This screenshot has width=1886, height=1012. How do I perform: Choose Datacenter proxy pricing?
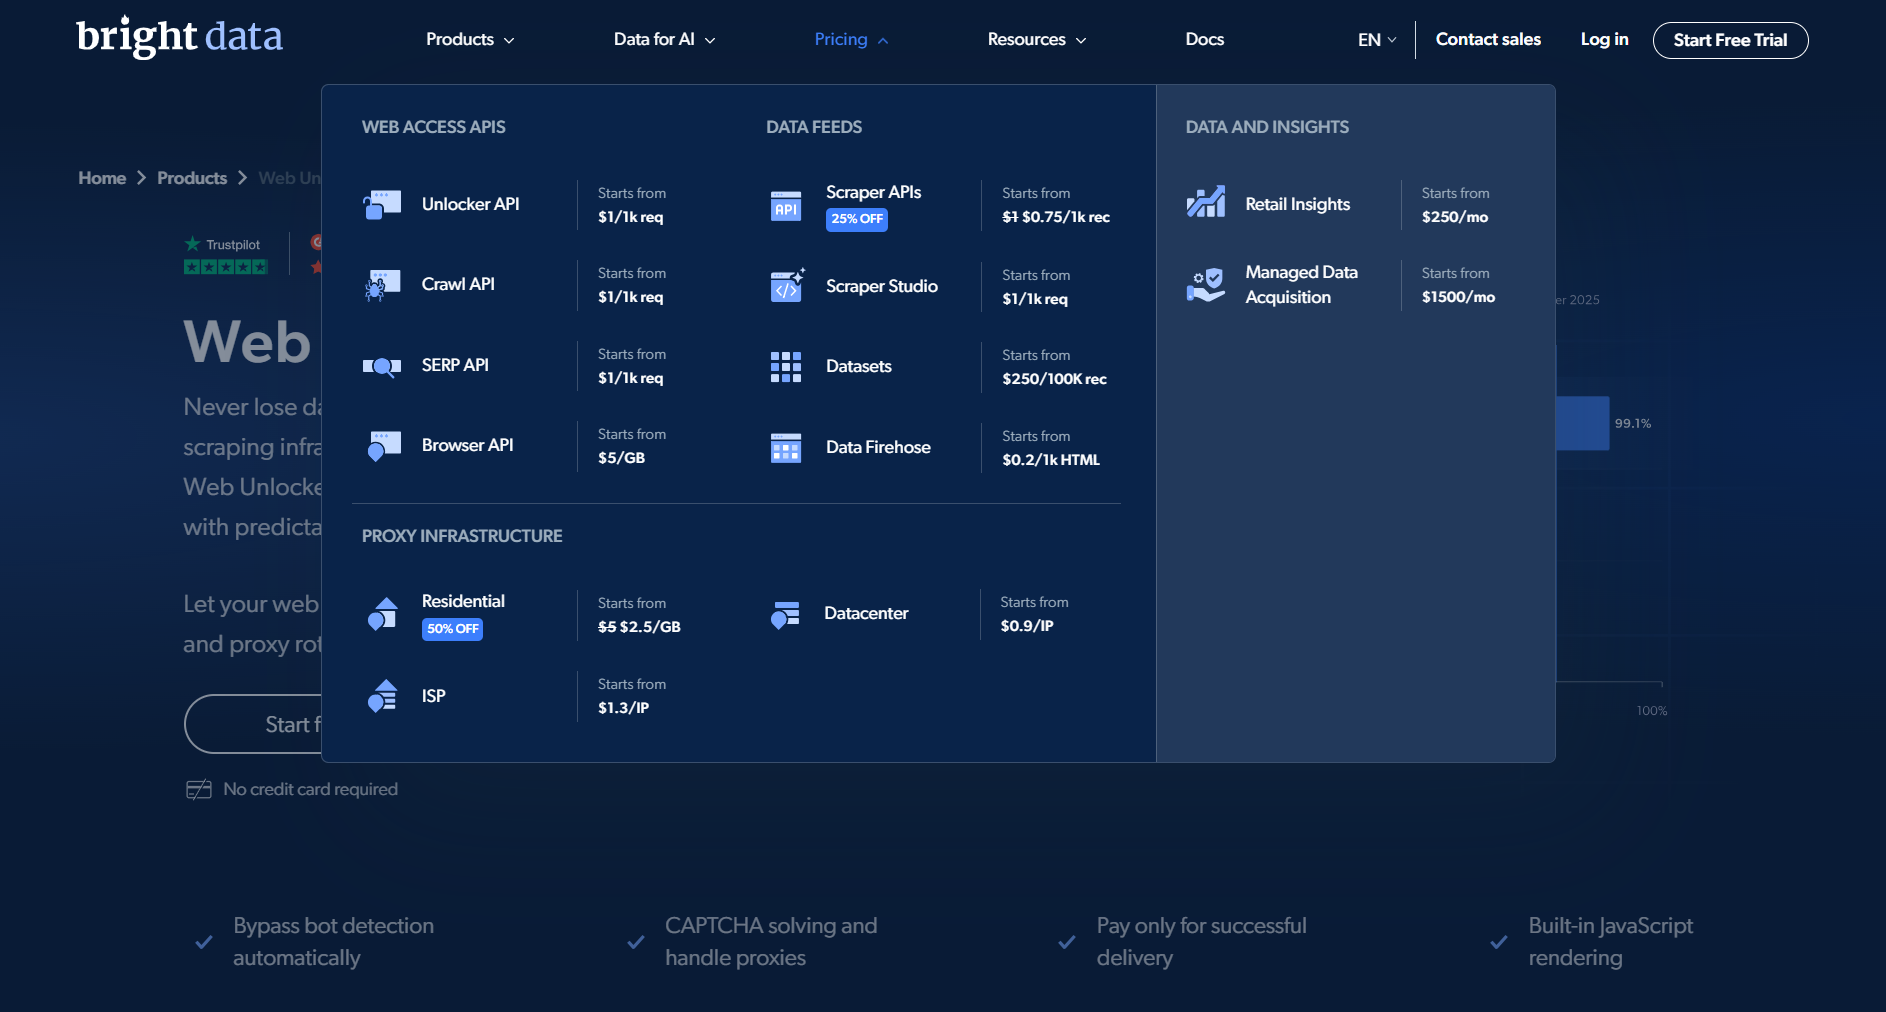coord(866,613)
